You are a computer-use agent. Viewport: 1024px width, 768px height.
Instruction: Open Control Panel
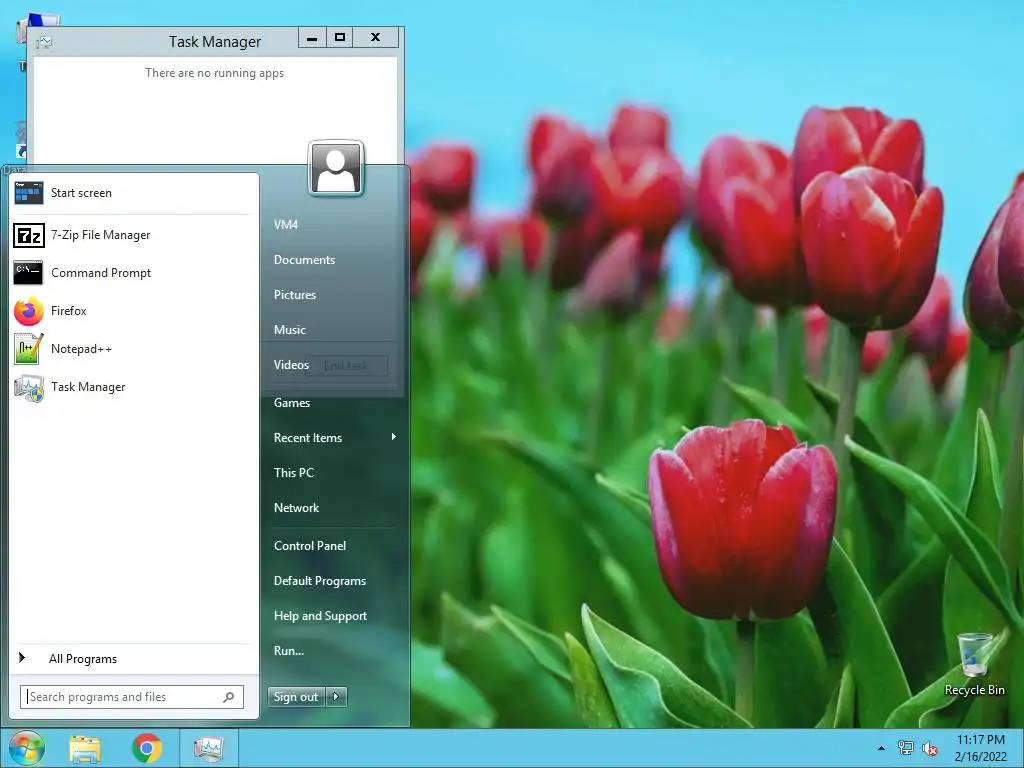tap(310, 546)
